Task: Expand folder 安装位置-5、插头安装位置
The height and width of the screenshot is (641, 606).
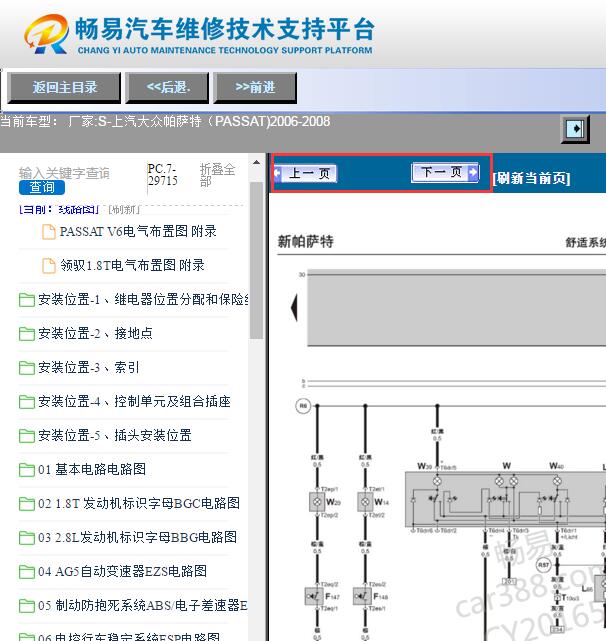Action: pos(114,435)
